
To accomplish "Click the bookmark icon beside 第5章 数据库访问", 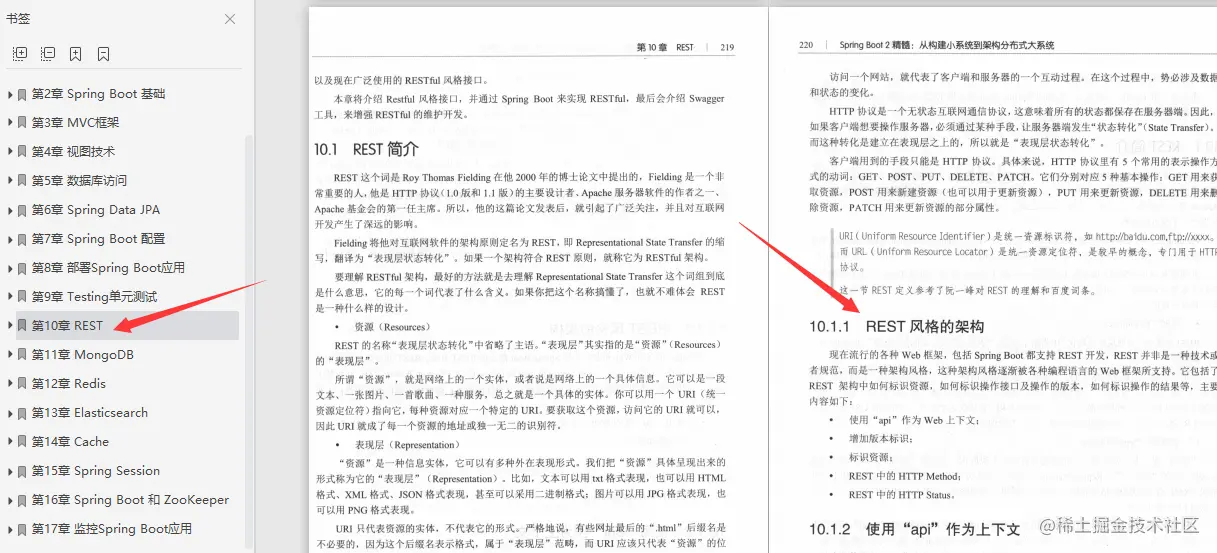I will click(x=22, y=181).
